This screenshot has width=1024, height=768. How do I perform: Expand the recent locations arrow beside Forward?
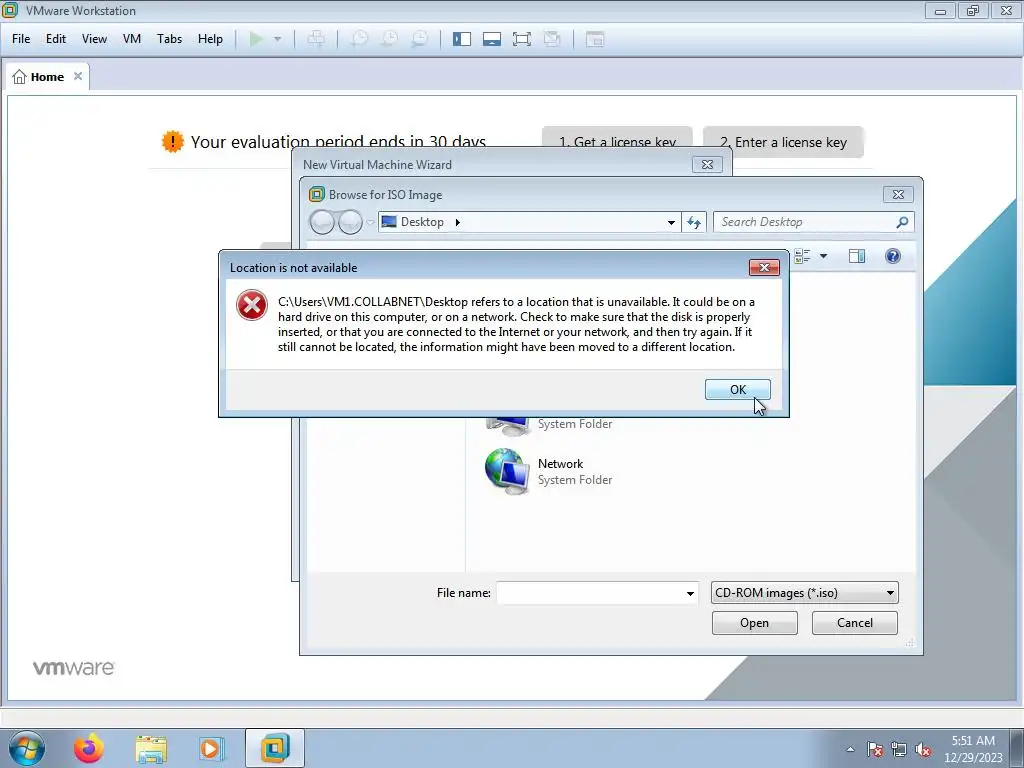(x=370, y=223)
